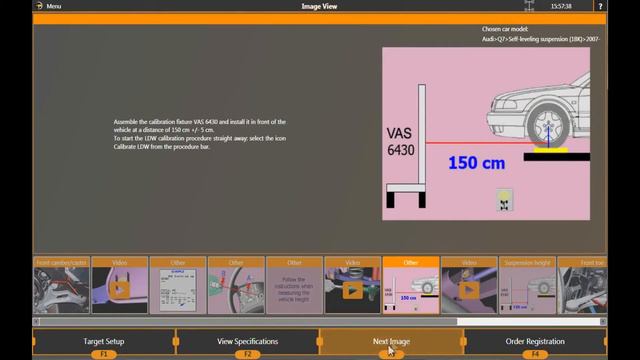Click the Chosen car model Audi Q7 text
640x360 pixels.
(541, 34)
